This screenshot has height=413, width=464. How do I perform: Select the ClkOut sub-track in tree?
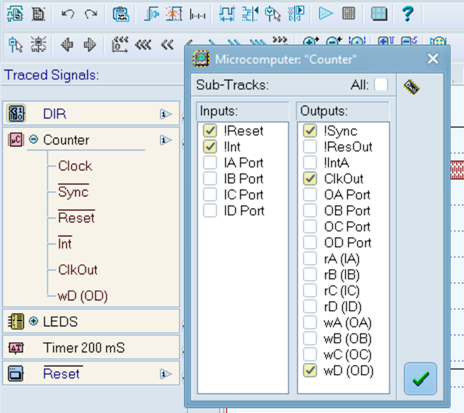tap(78, 270)
